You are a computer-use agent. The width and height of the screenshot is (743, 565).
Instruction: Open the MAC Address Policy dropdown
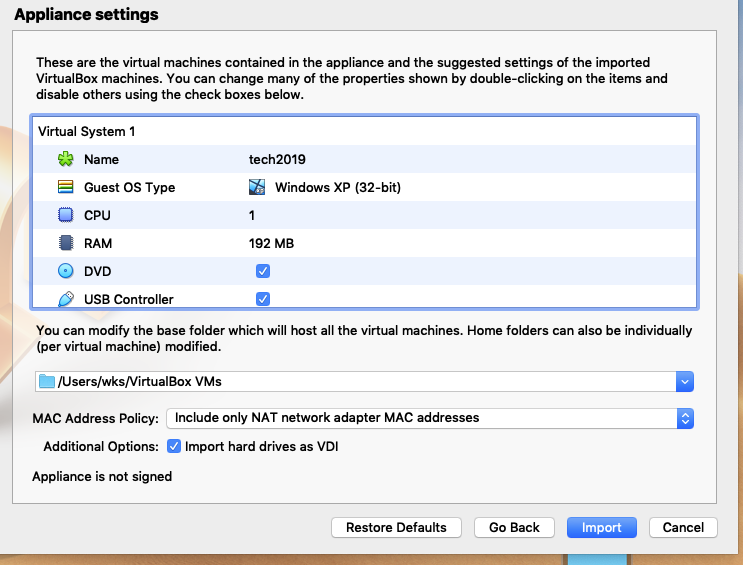430,418
